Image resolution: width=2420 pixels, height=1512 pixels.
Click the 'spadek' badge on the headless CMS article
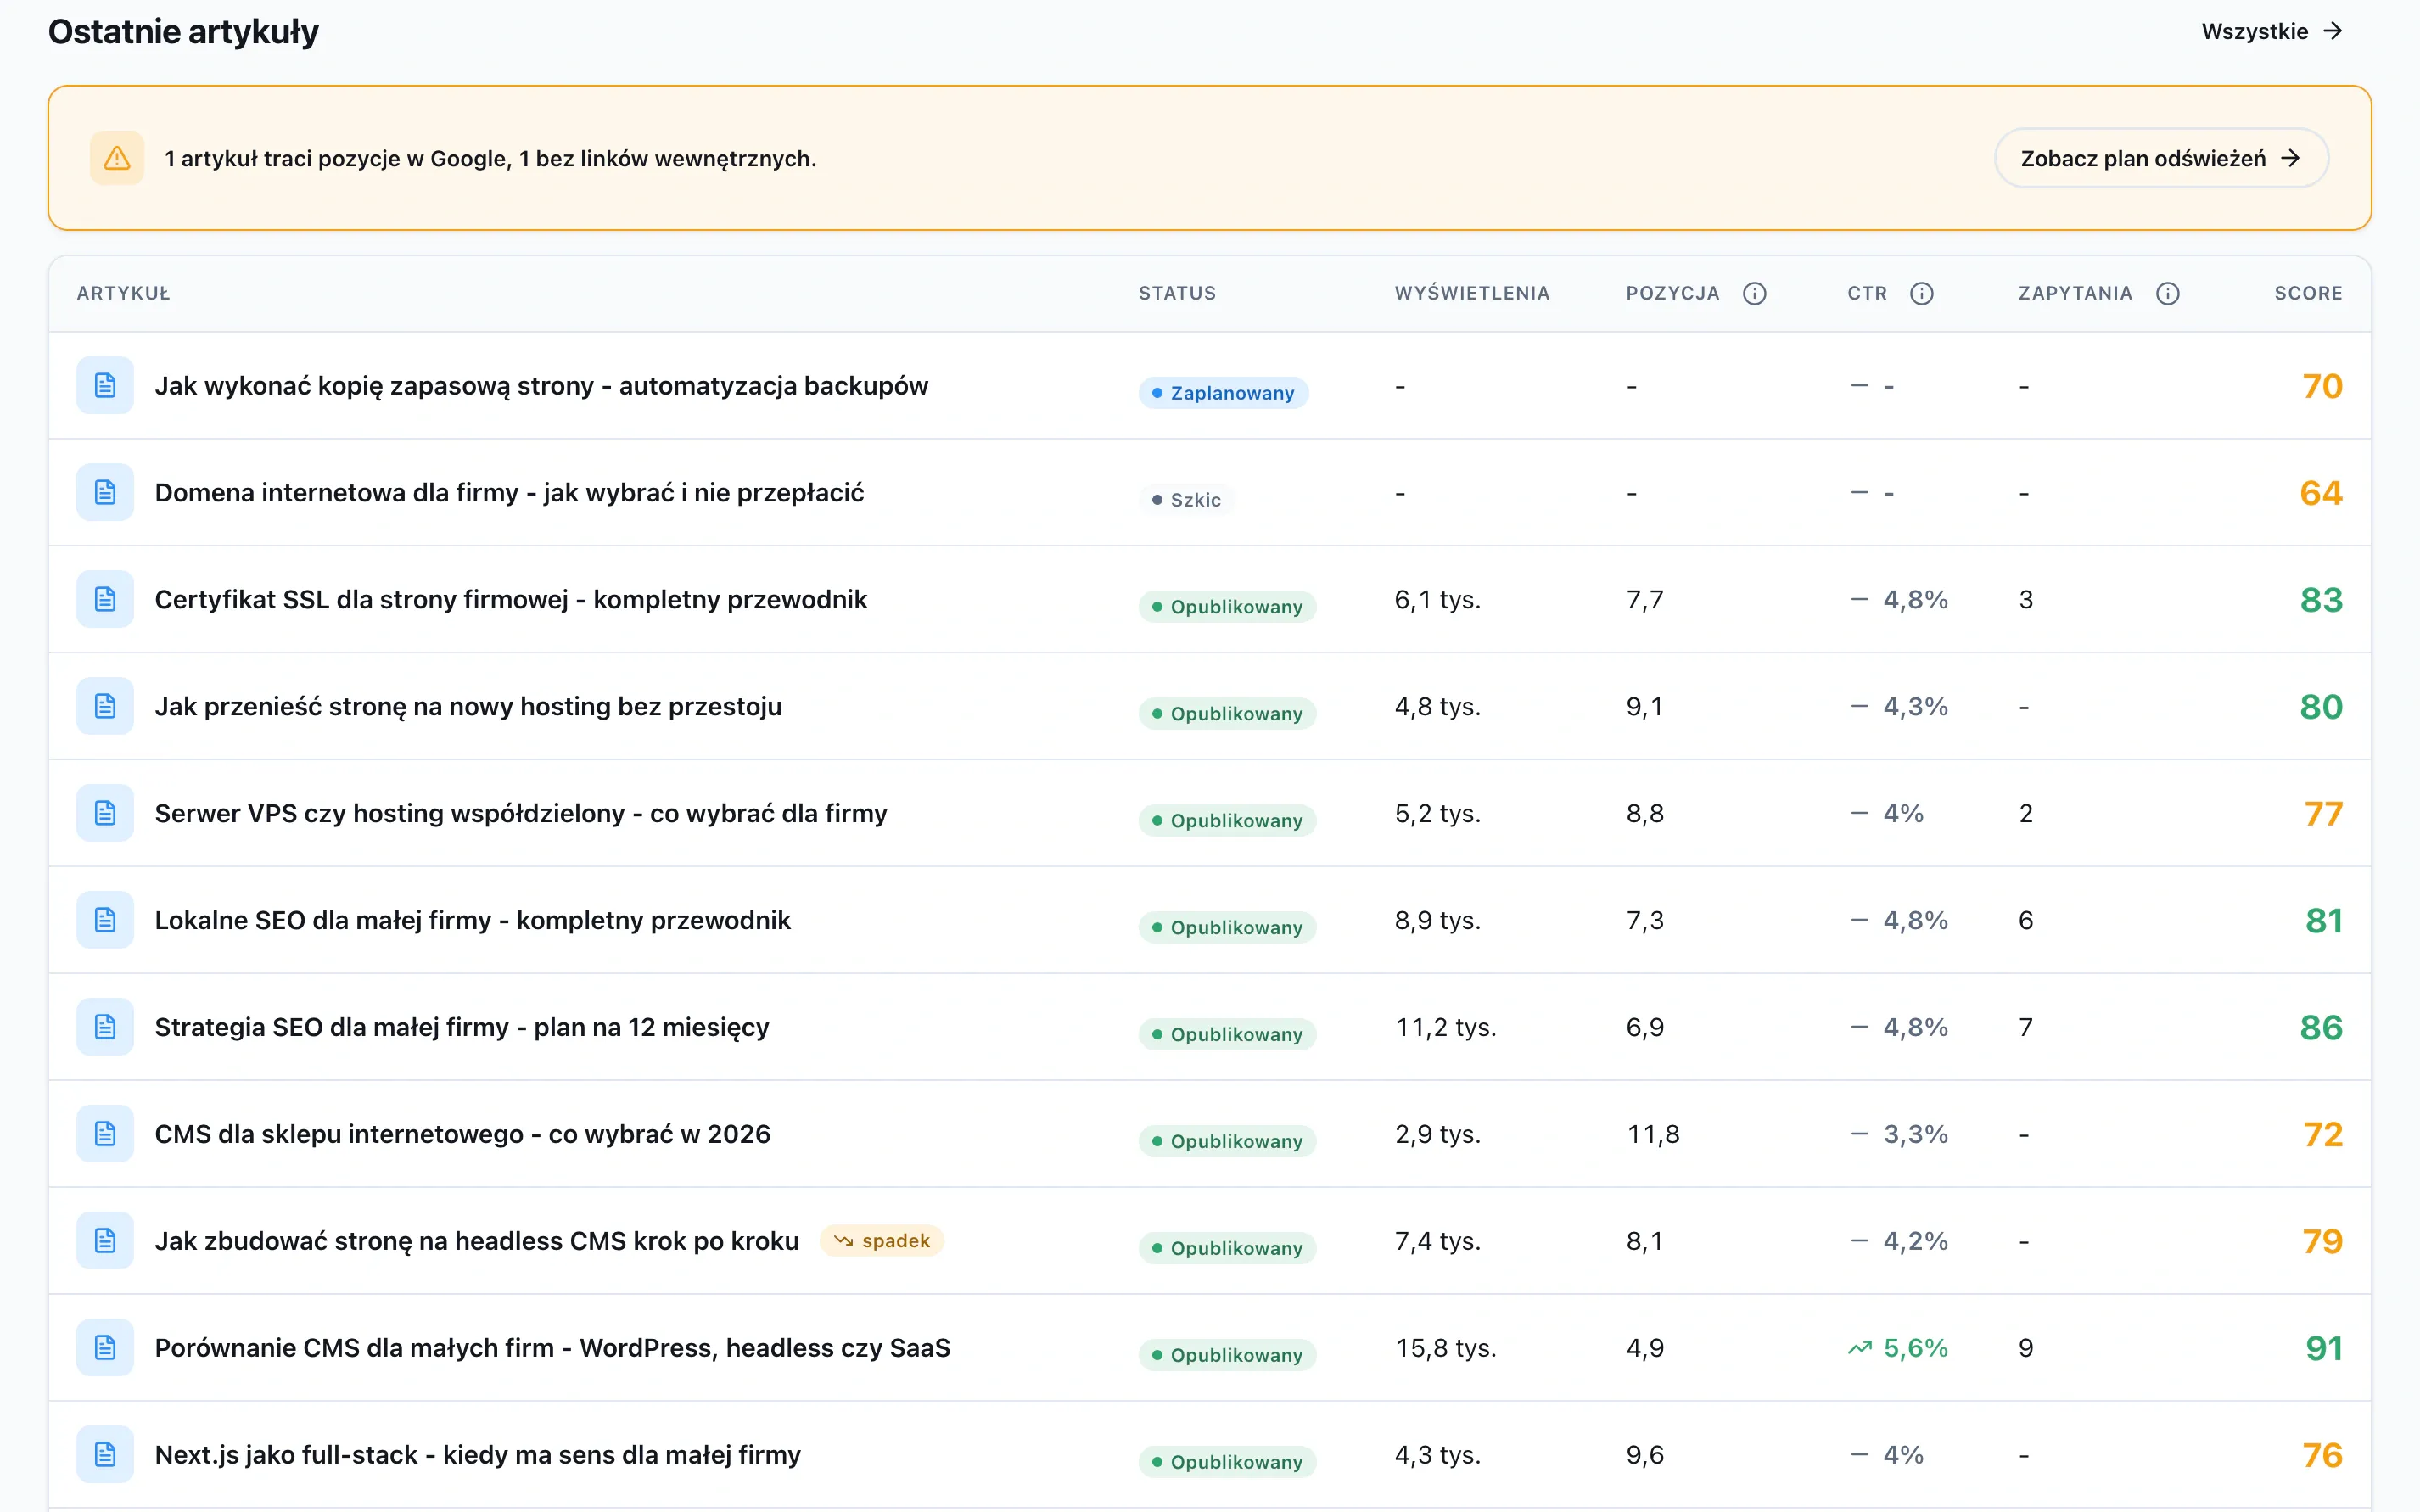point(882,1241)
